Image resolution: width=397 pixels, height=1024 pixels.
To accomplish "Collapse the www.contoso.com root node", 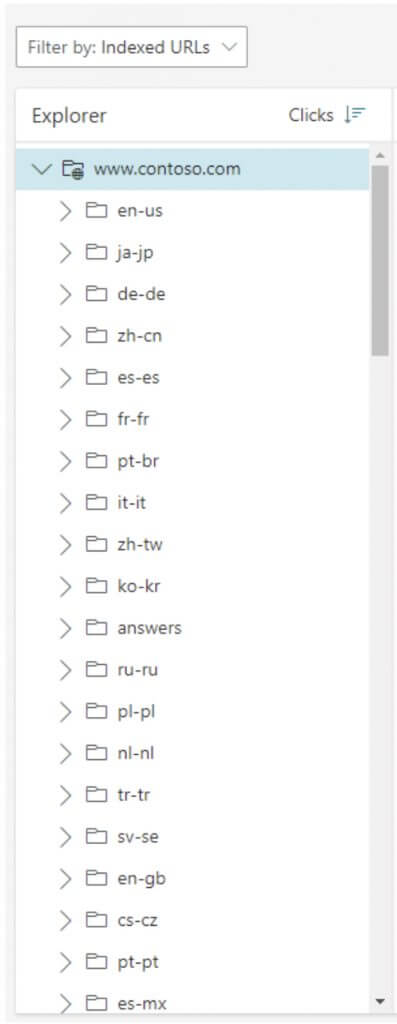I will coord(41,170).
